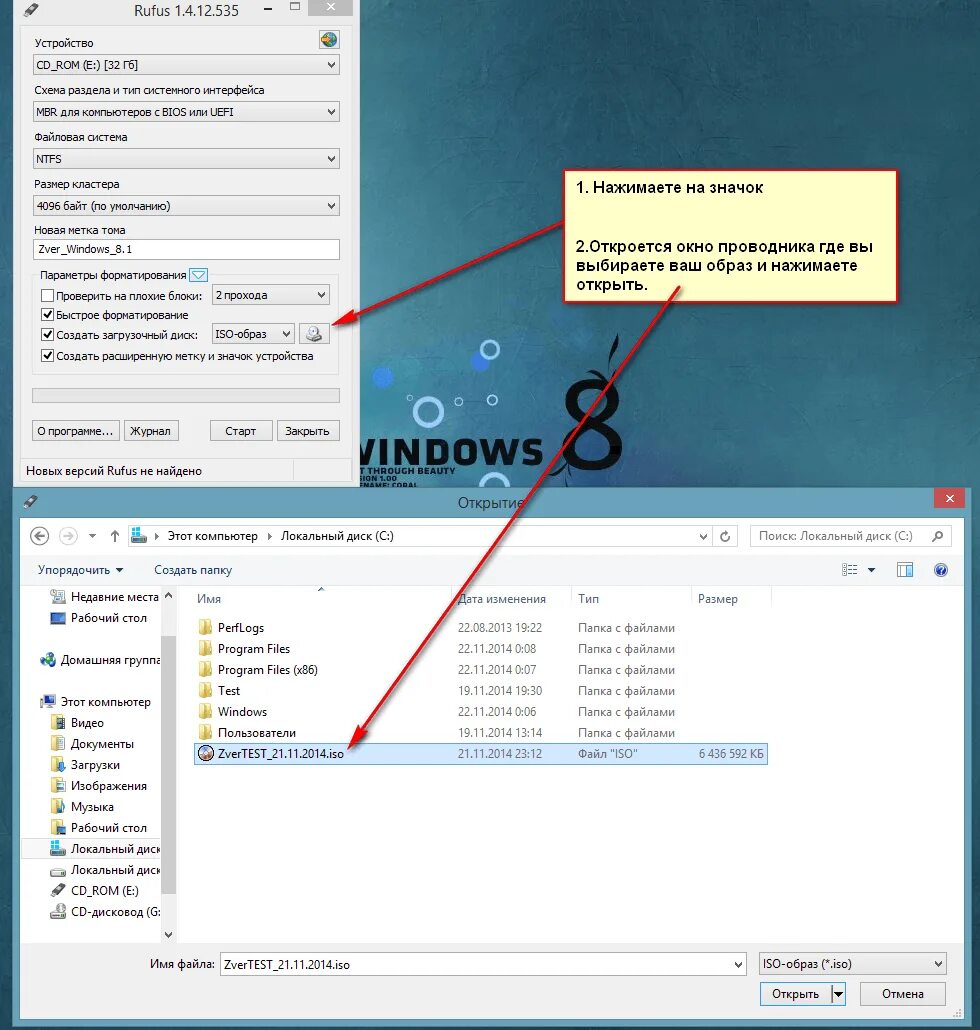Image resolution: width=980 pixels, height=1030 pixels.
Task: Open the ISO-образ boot type dropdown
Action: coord(253,334)
